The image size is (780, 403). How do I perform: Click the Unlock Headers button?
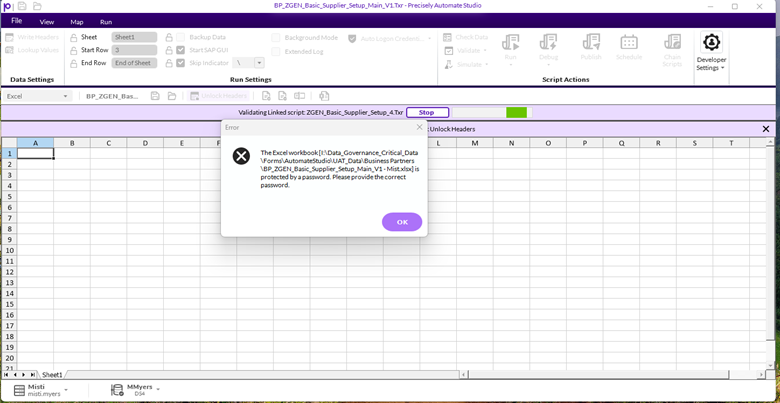pyautogui.click(x=219, y=96)
